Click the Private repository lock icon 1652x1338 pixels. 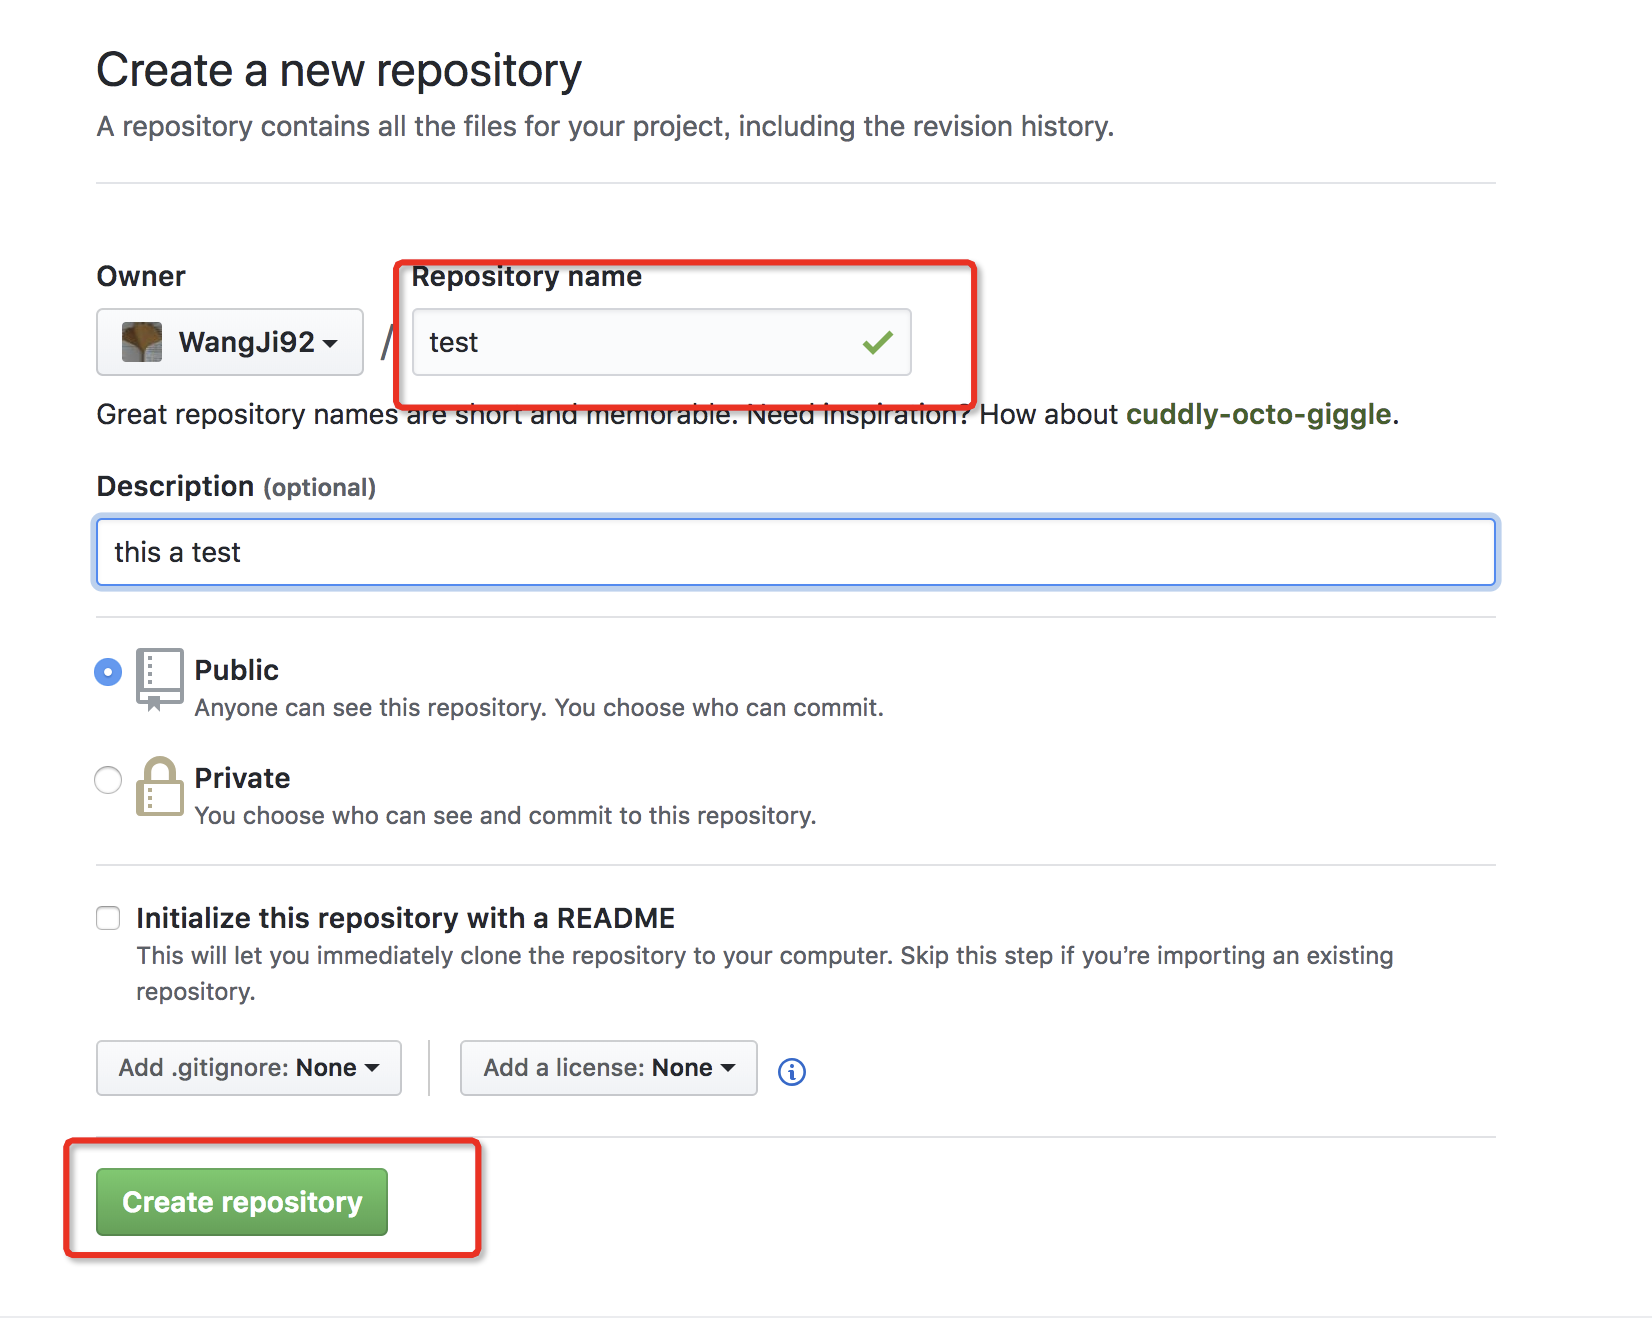coord(159,786)
